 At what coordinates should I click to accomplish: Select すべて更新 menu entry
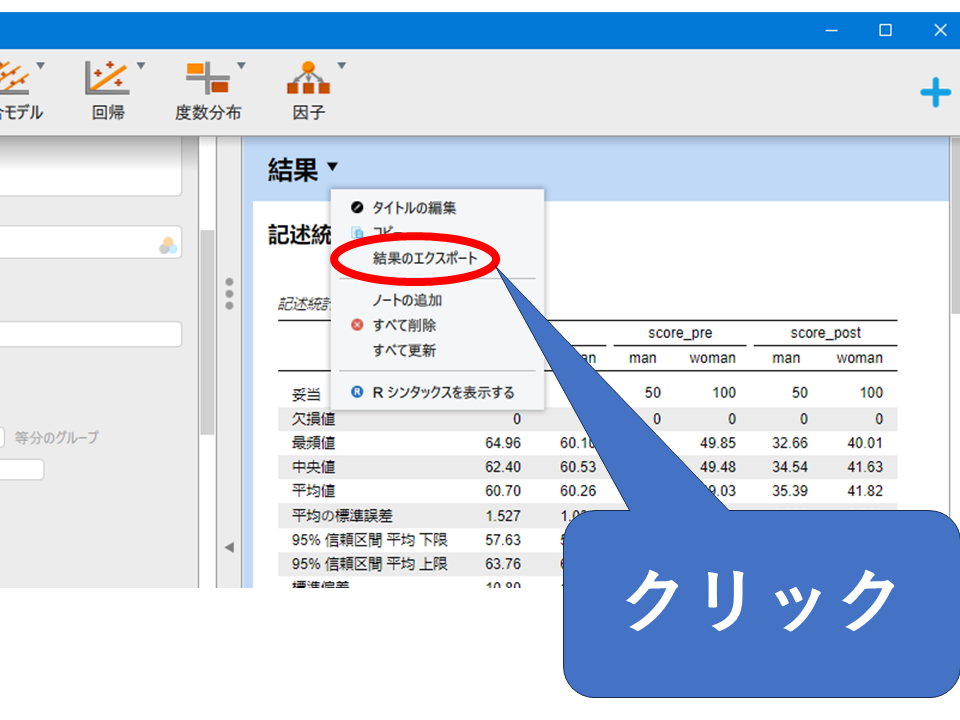(404, 351)
